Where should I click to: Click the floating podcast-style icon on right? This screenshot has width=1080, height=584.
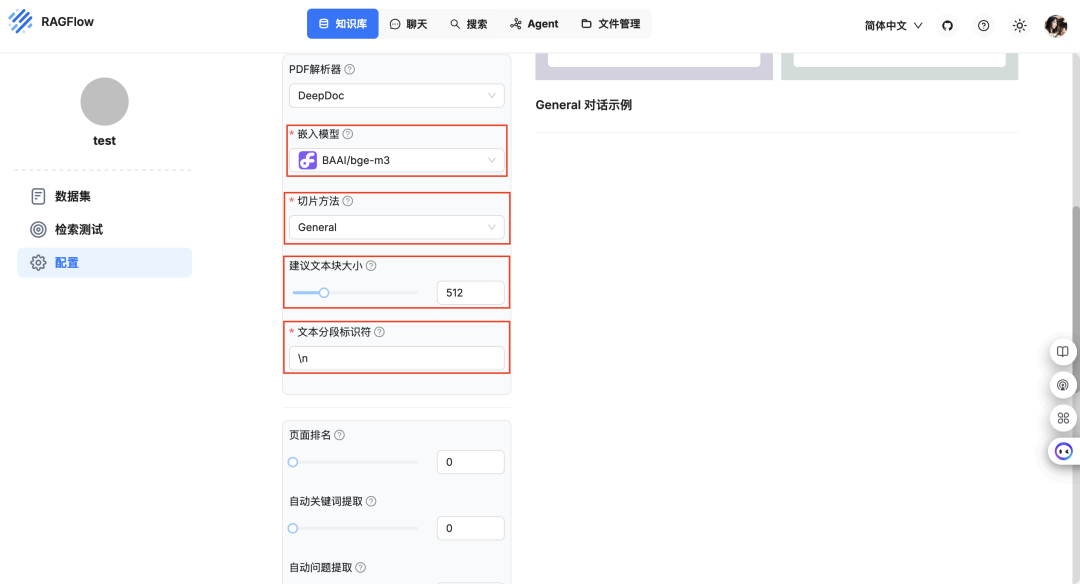[x=1063, y=385]
